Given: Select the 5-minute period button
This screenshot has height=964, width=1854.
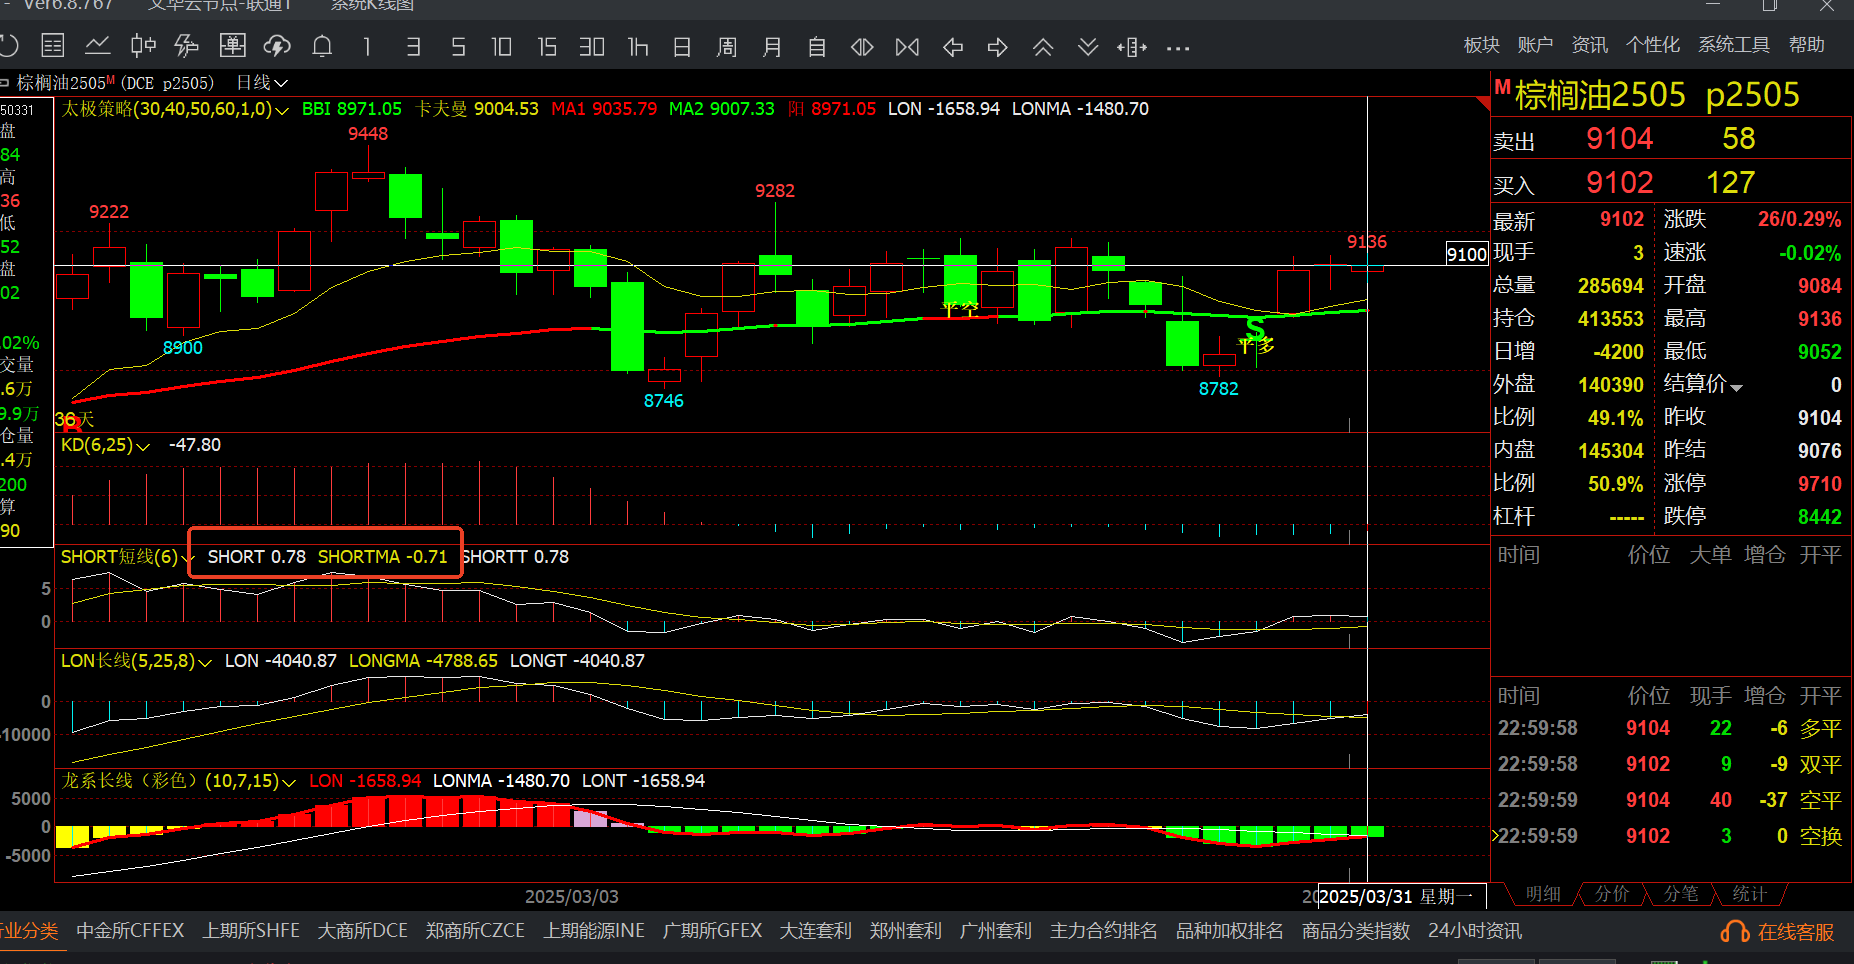Looking at the screenshot, I should point(458,47).
